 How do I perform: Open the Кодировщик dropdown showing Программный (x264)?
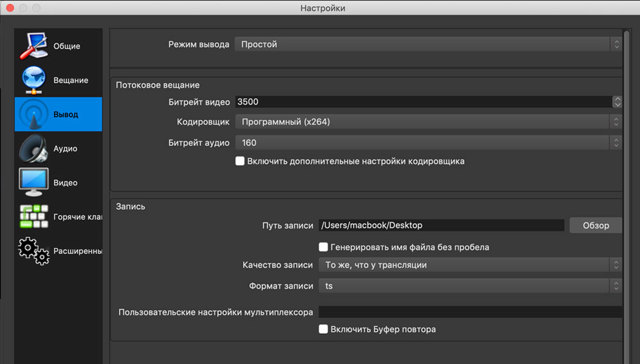428,122
